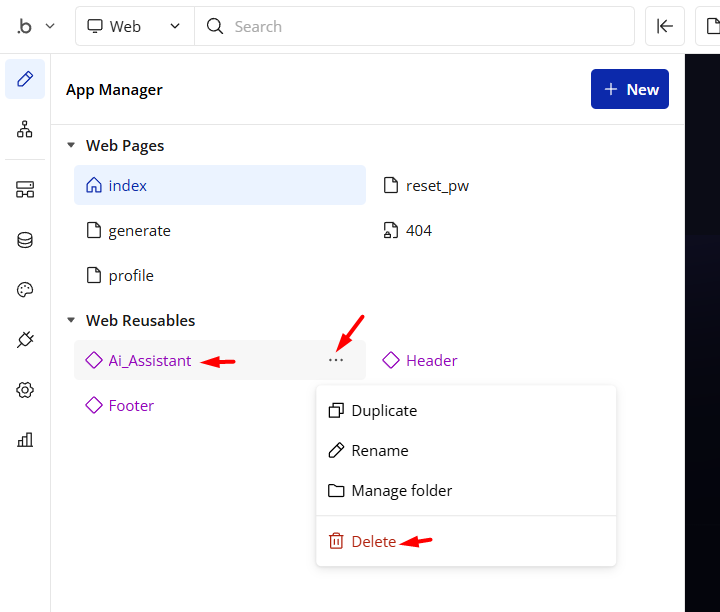Click the New button
This screenshot has width=720, height=612.
coord(630,89)
